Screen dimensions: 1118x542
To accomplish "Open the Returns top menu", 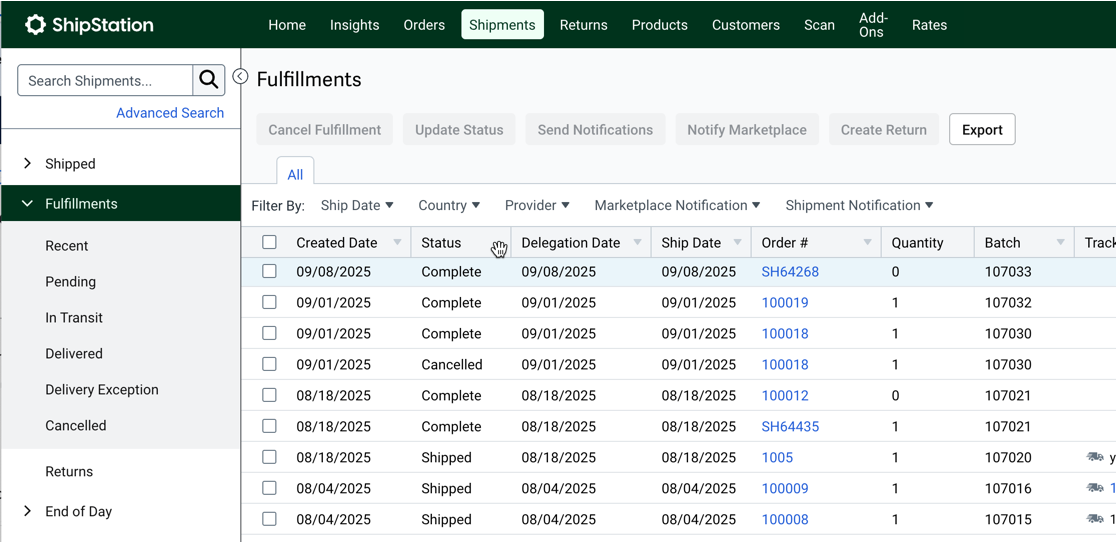I will 584,25.
